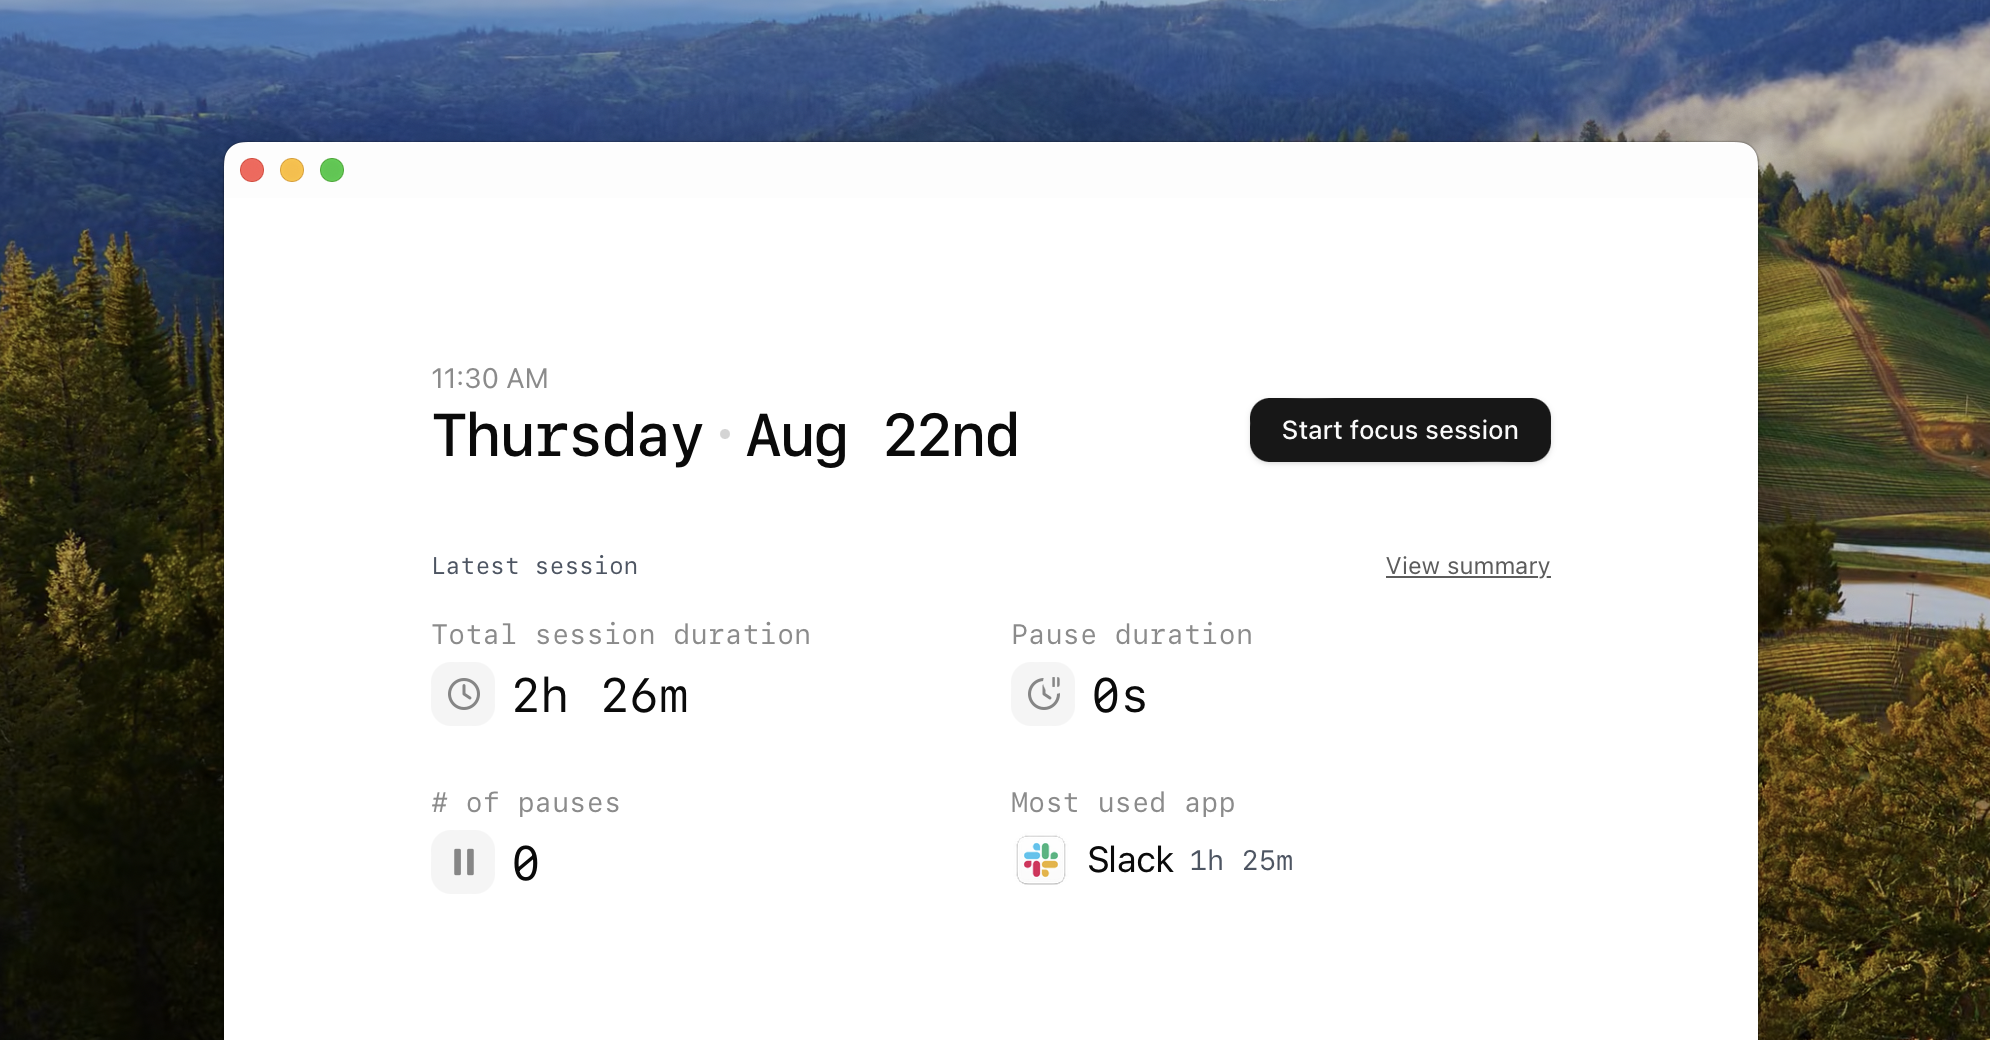Maximize the window with the green button
This screenshot has width=1990, height=1040.
332,171
